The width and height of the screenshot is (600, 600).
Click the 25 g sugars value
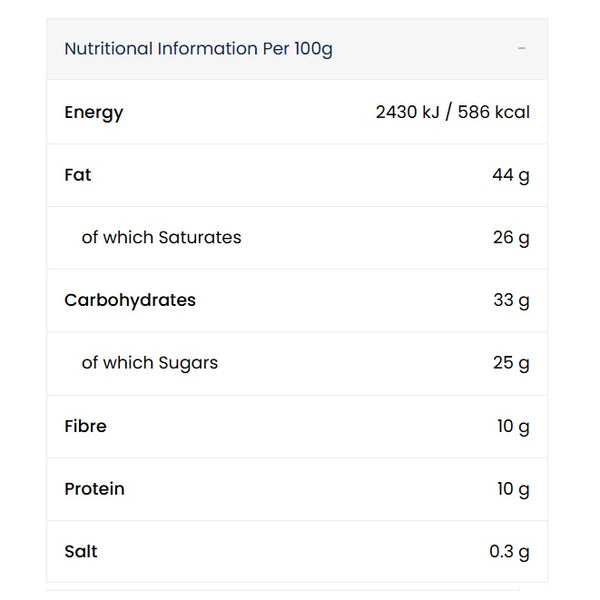pos(511,363)
